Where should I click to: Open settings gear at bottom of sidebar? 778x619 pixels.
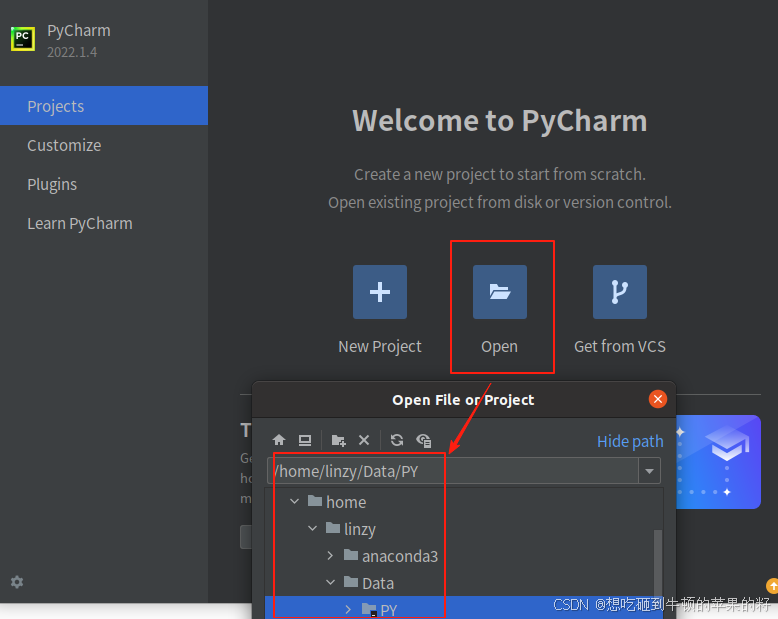coord(17,582)
